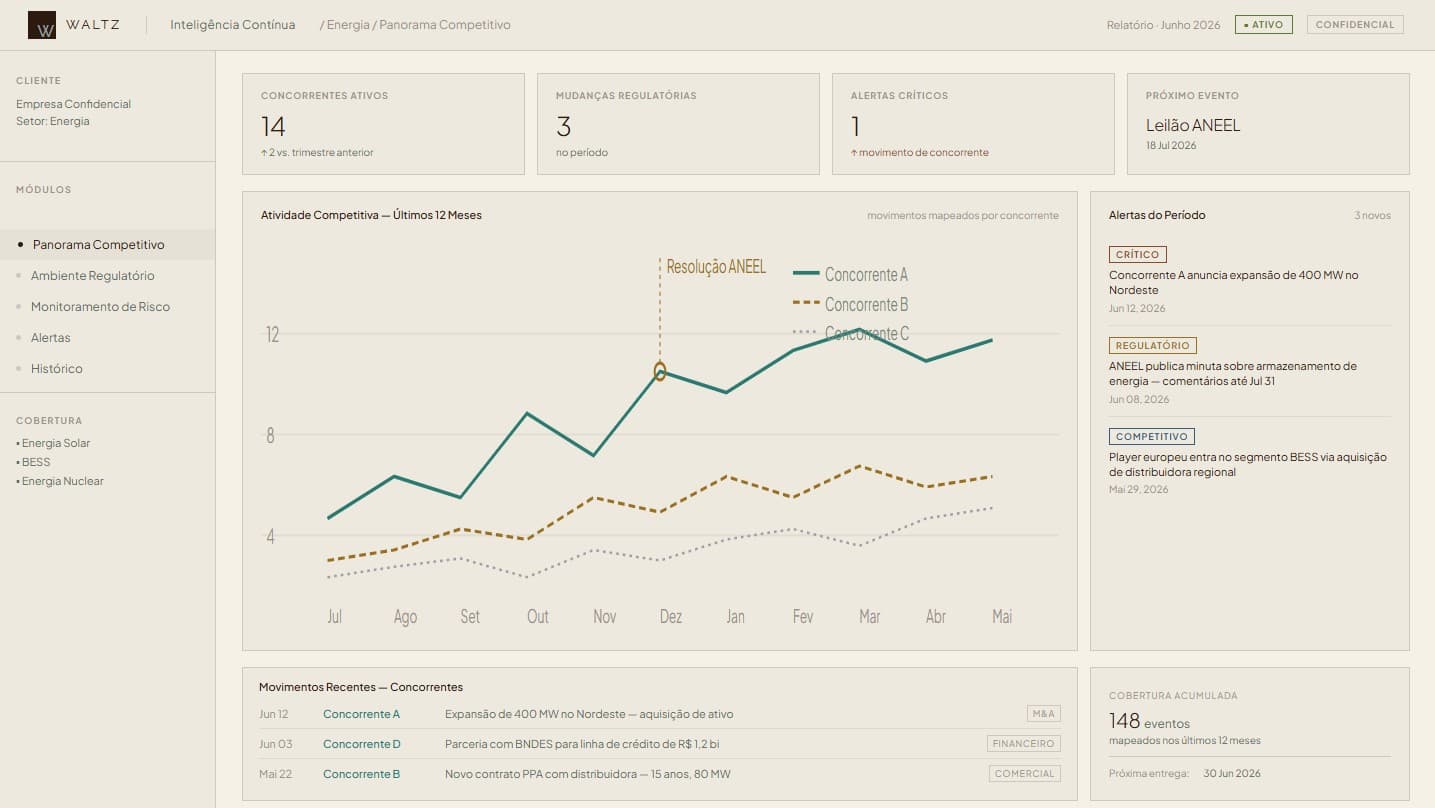
Task: Select Concorrente B legend entry
Action: click(x=850, y=304)
